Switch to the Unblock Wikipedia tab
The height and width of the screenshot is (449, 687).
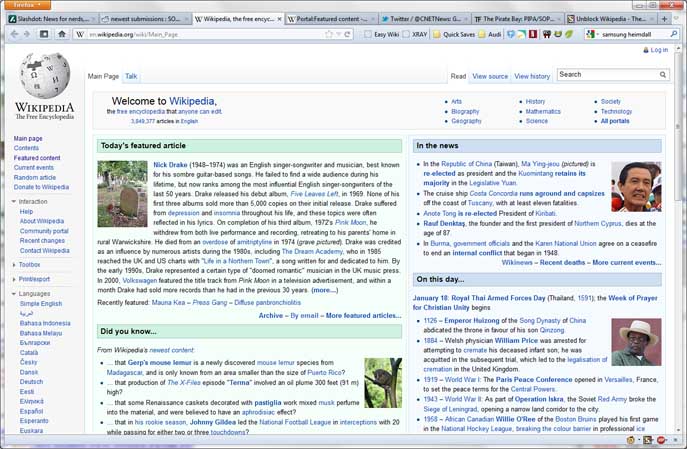(x=611, y=19)
